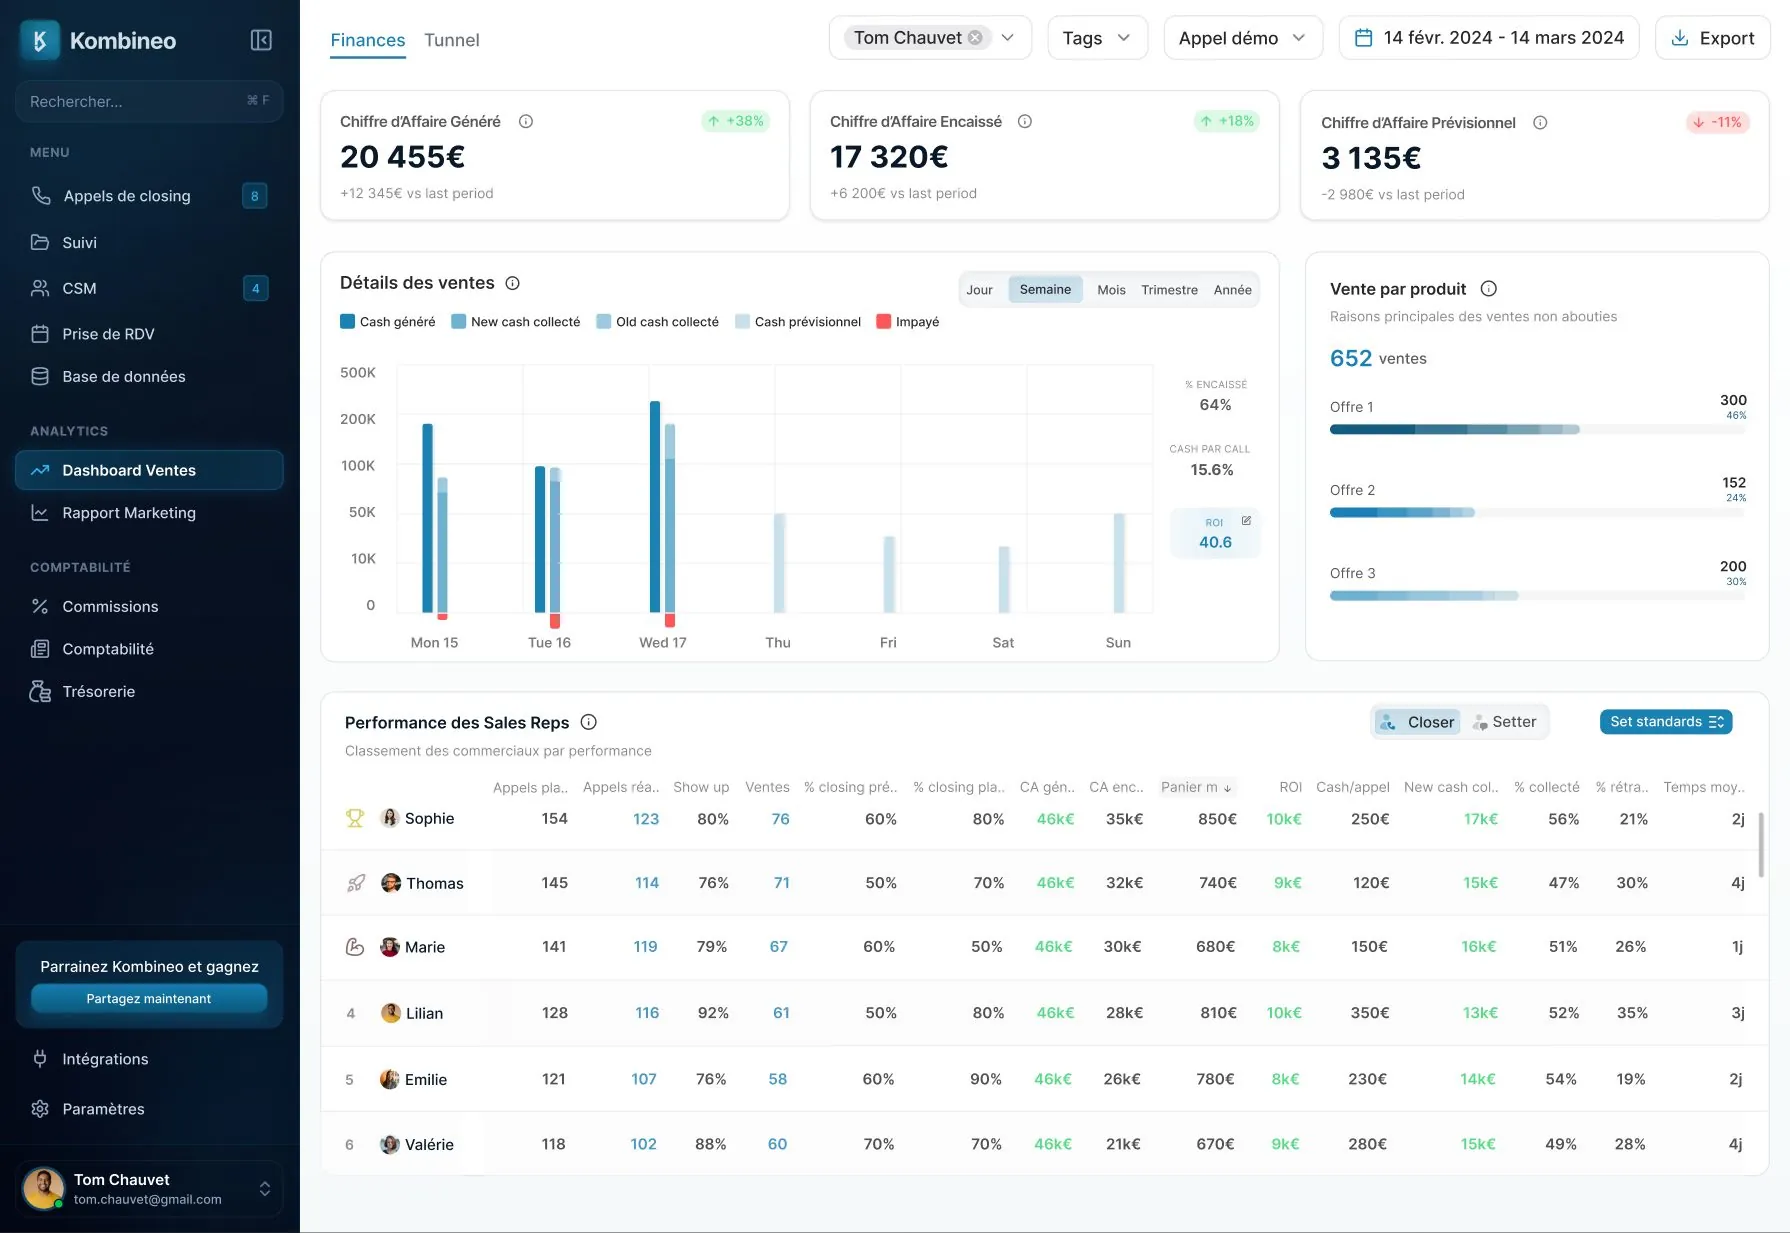Viewport: 1790px width, 1233px height.
Task: Click info icon beside Vente par produit
Action: click(1489, 289)
